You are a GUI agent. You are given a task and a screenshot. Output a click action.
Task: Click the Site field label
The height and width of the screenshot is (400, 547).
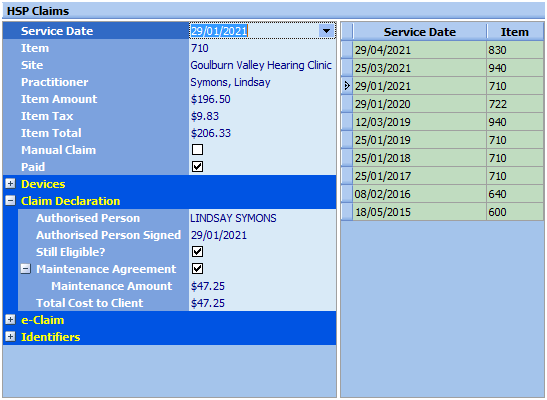pos(32,65)
